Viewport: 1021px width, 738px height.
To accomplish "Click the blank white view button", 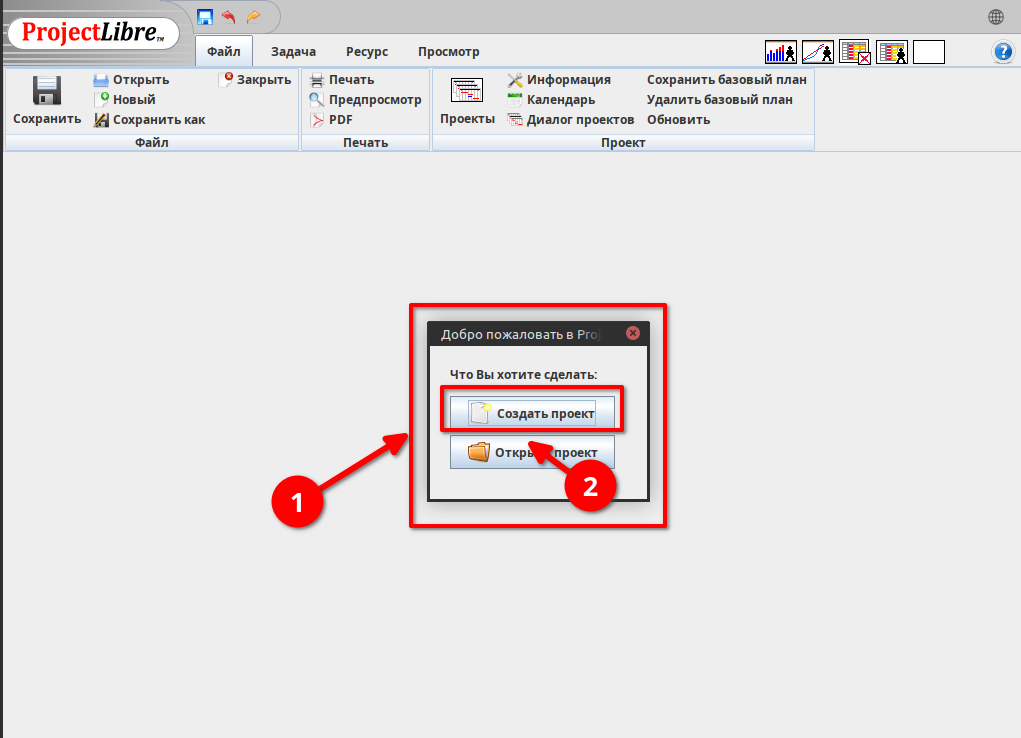I will coord(929,52).
